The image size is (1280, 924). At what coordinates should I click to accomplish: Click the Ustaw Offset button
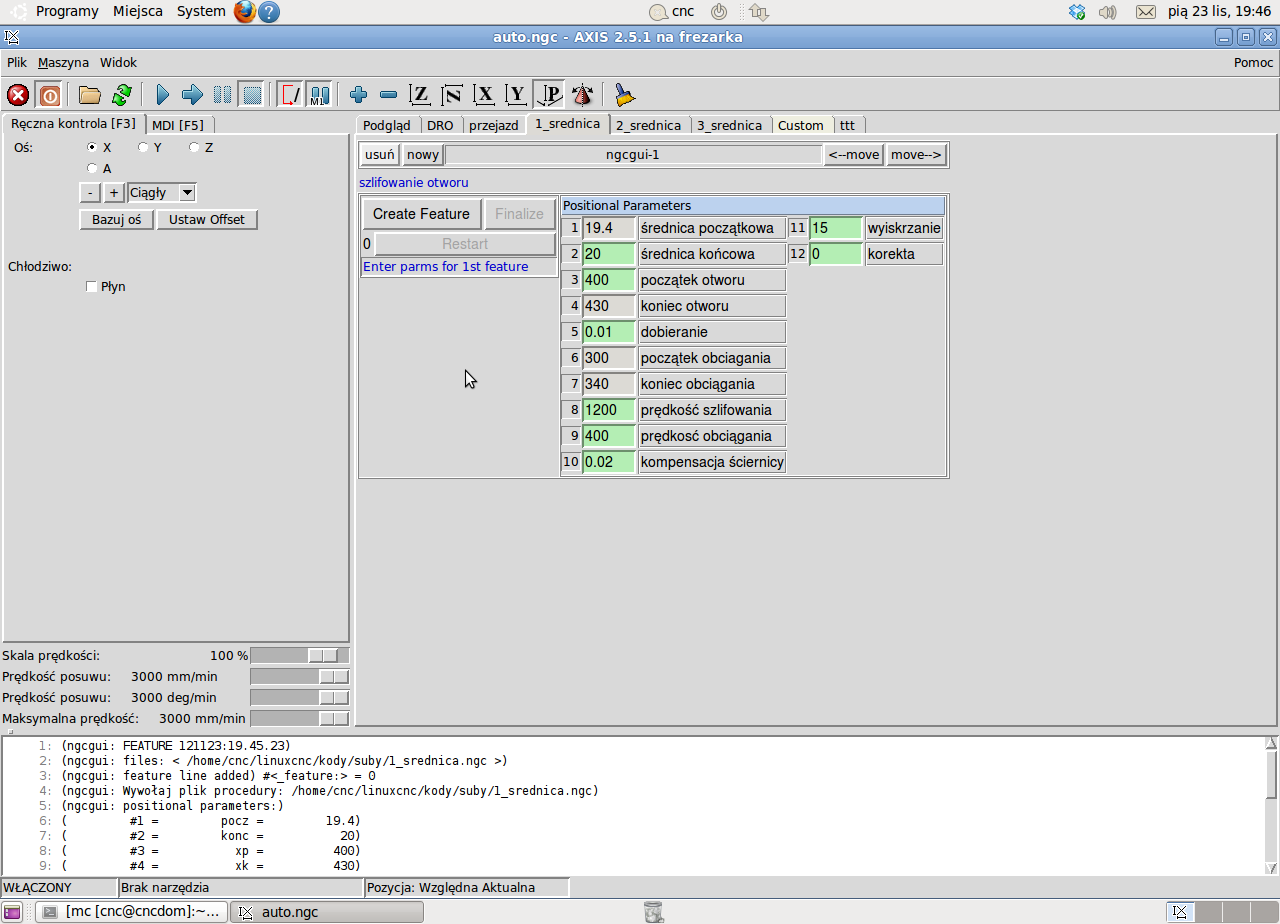[x=207, y=220]
